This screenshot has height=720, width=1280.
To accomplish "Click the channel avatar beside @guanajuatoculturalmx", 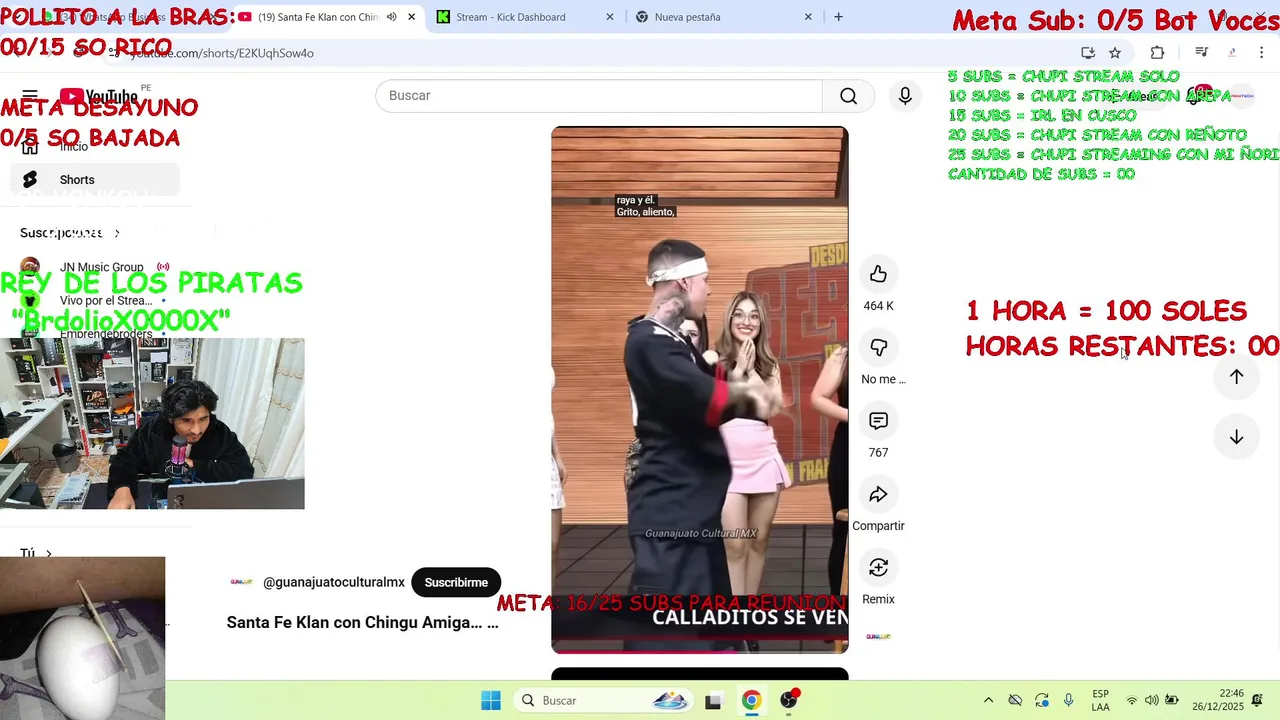I will (x=241, y=582).
